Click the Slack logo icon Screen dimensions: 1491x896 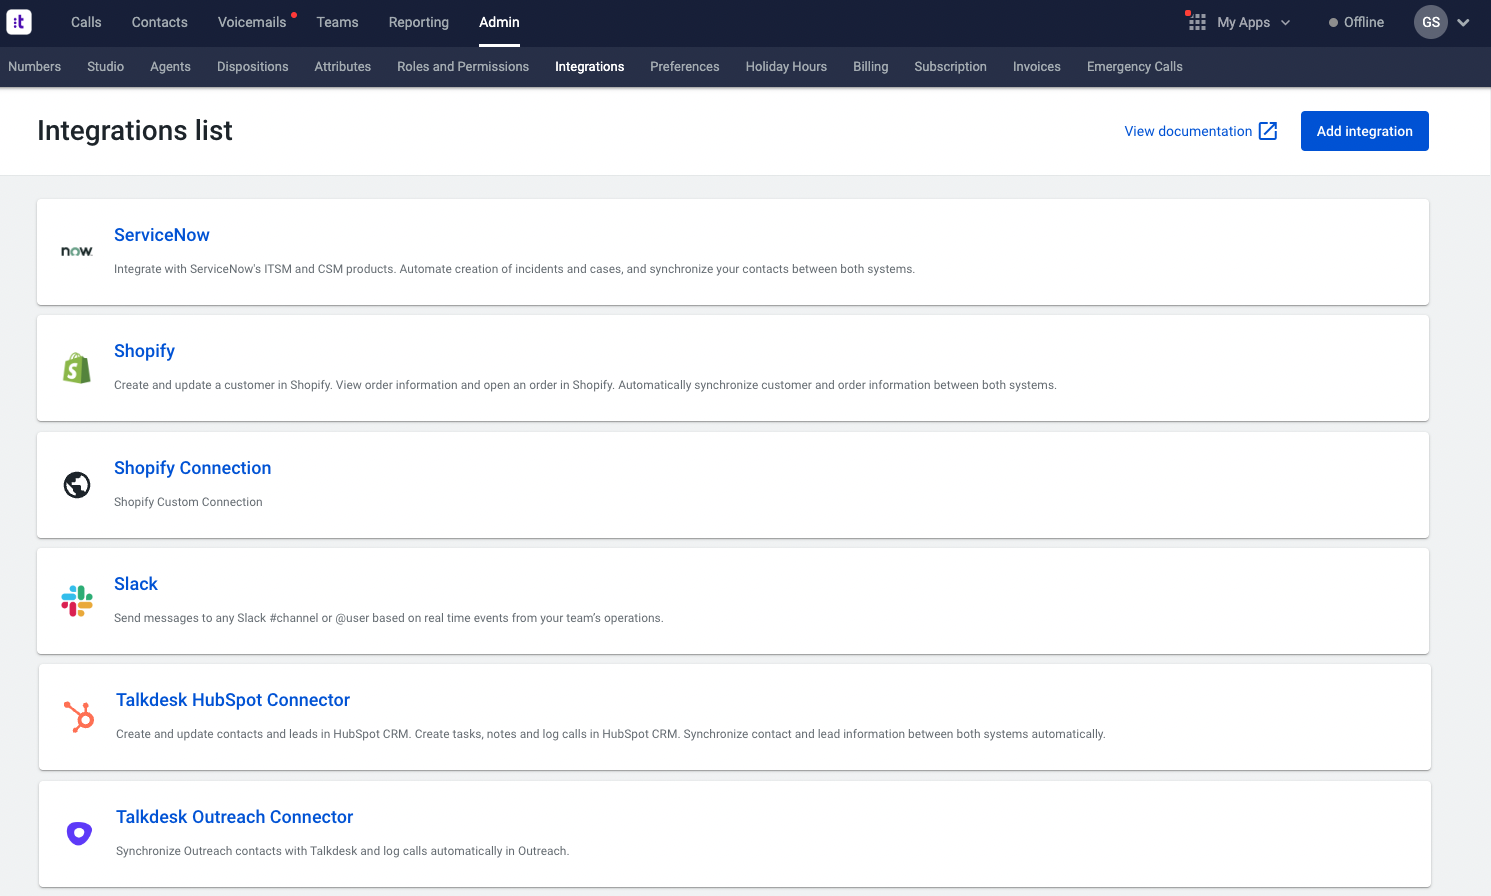(x=77, y=601)
